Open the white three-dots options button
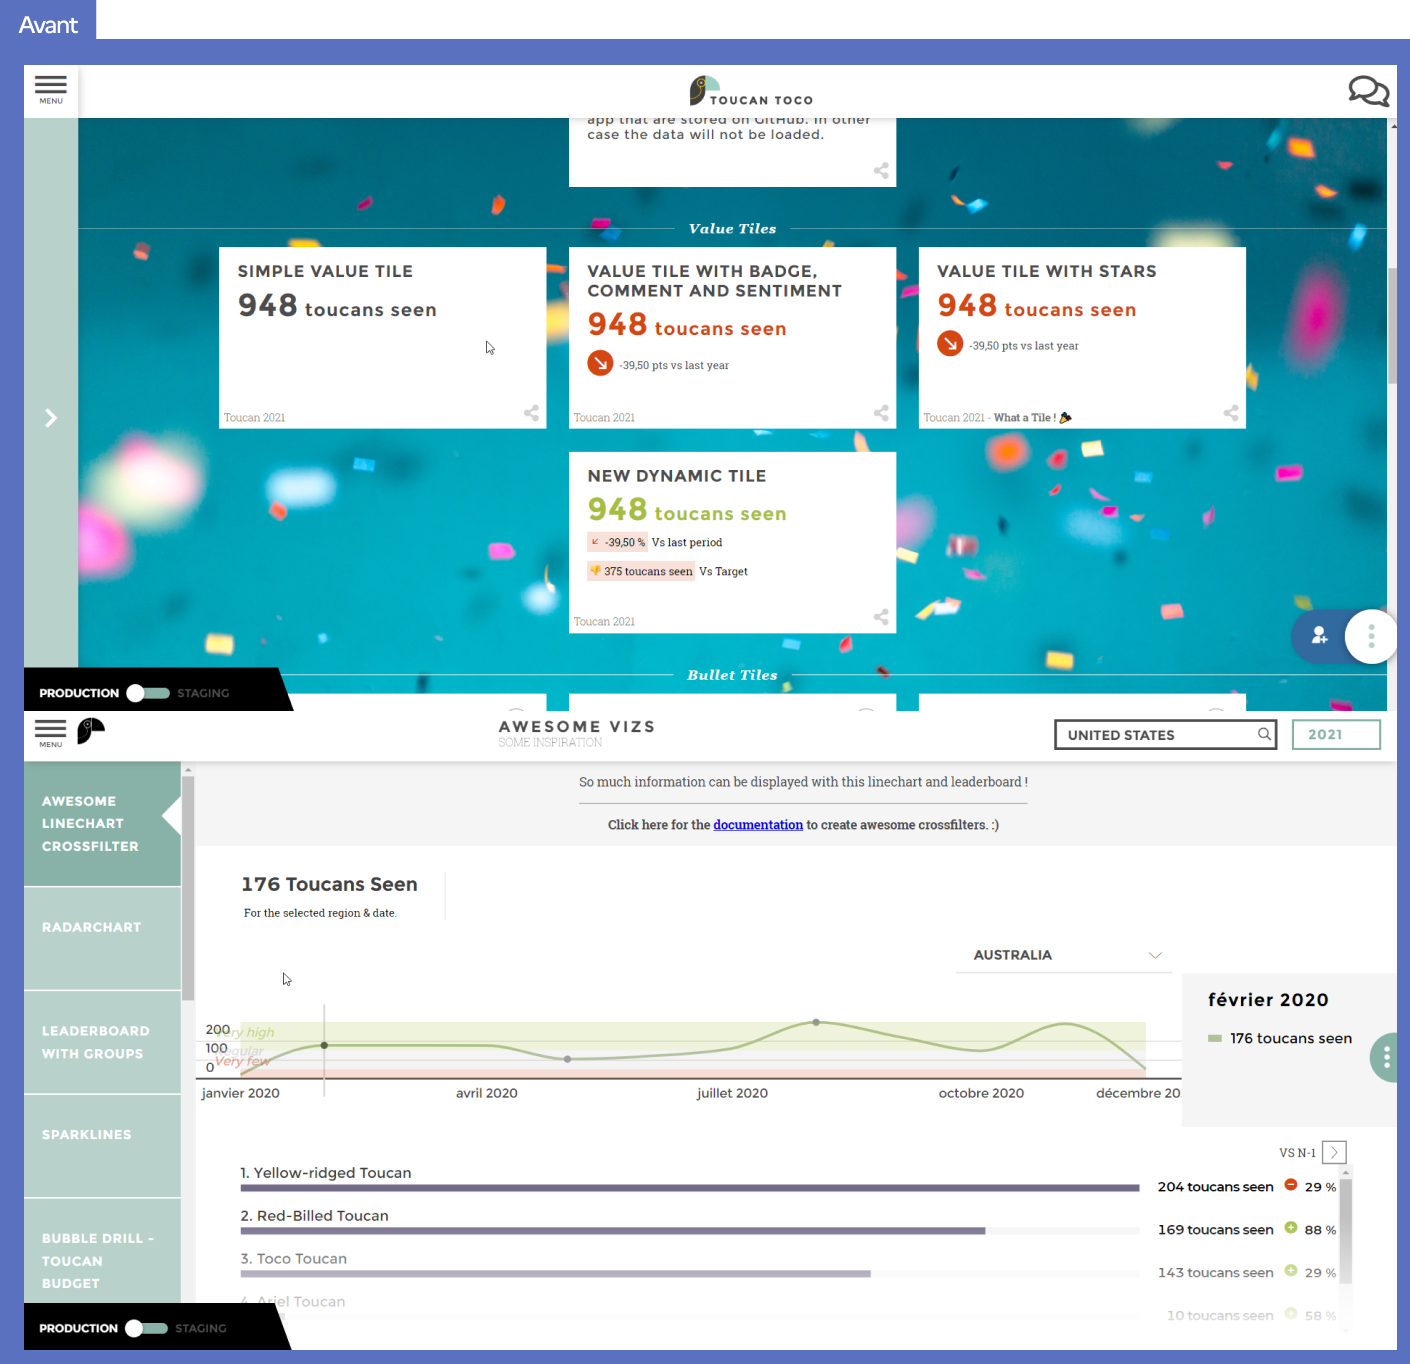The width and height of the screenshot is (1410, 1364). coord(1371,635)
